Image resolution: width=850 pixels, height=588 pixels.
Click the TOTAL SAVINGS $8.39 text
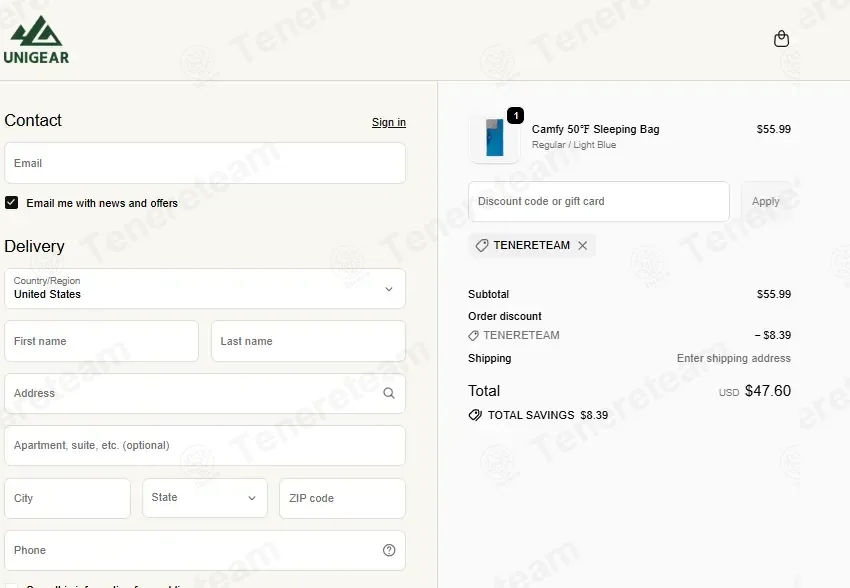[548, 415]
